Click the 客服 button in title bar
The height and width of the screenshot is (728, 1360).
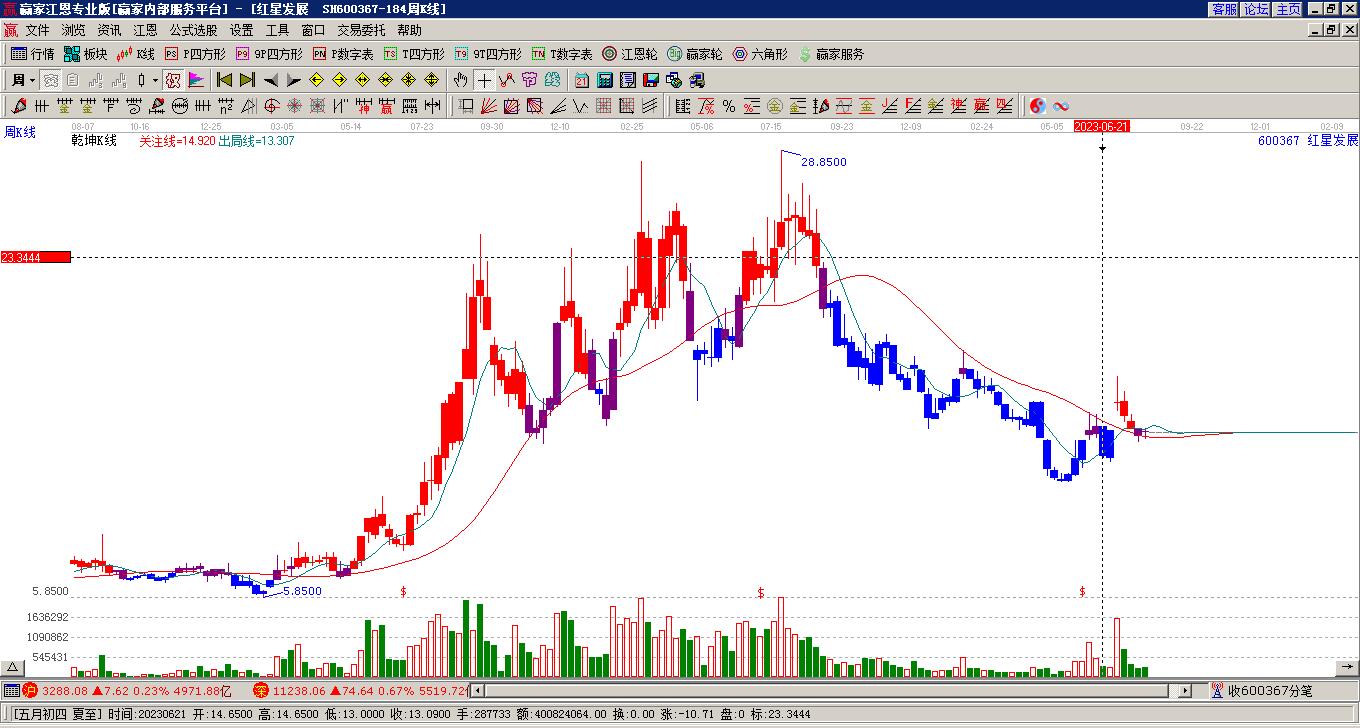(x=1224, y=9)
